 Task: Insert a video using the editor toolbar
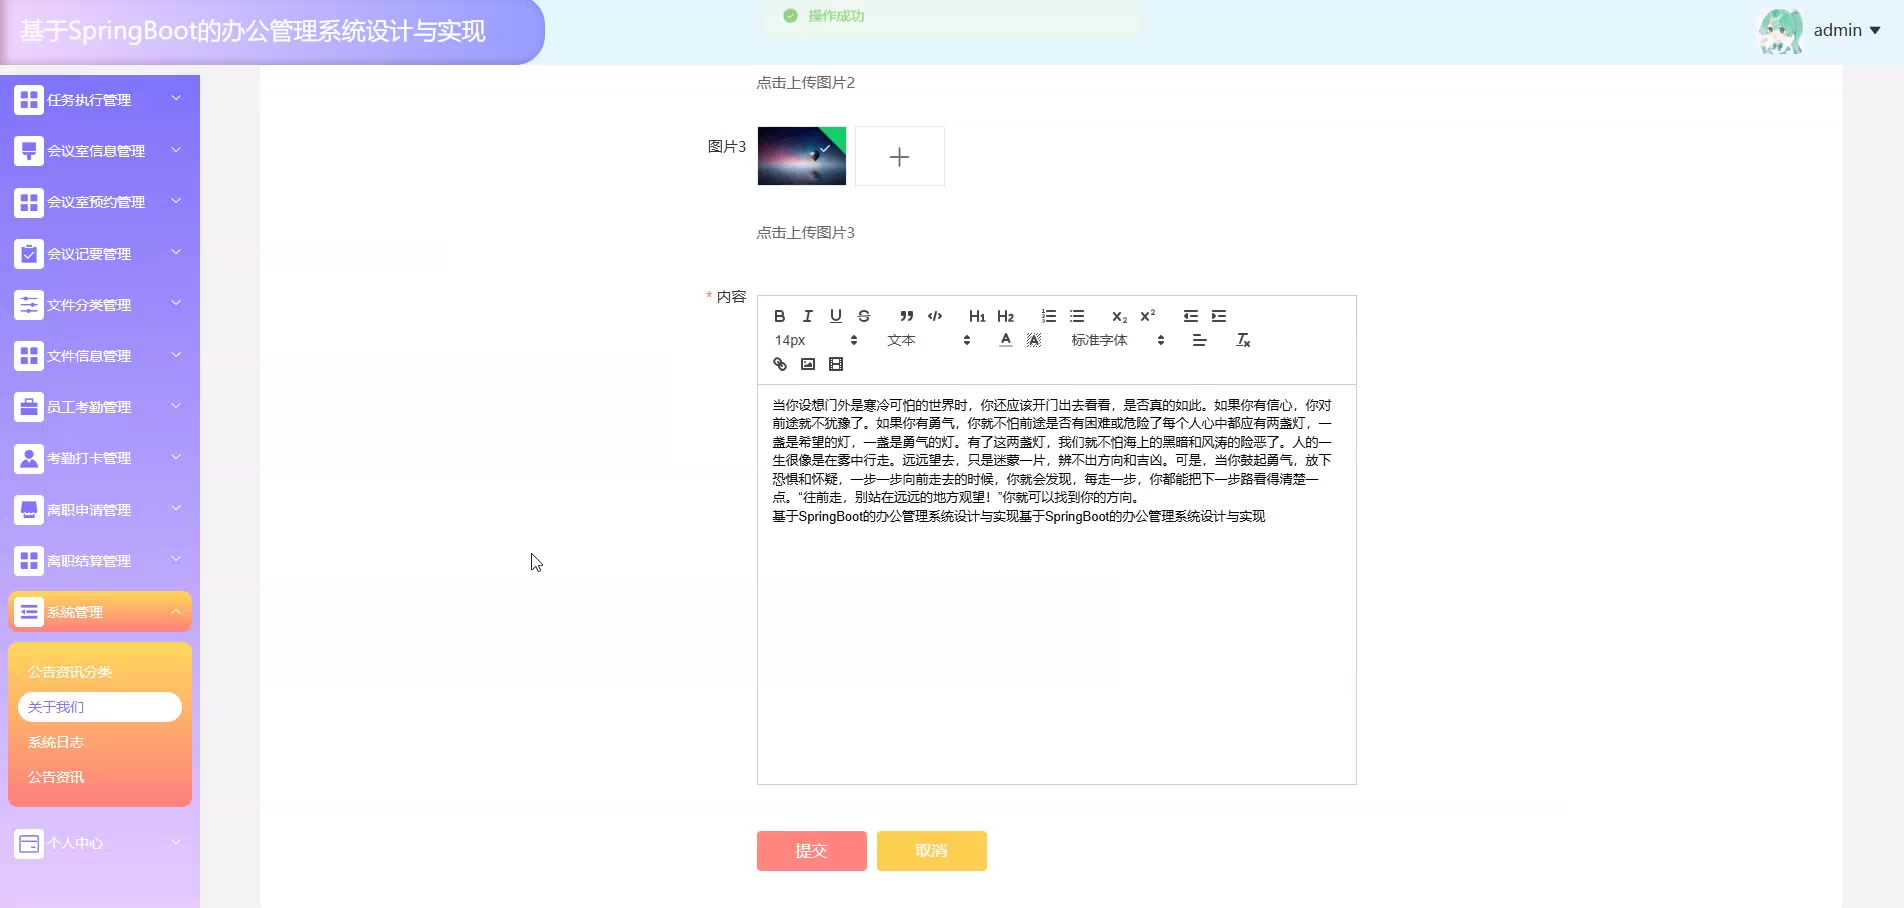click(836, 364)
